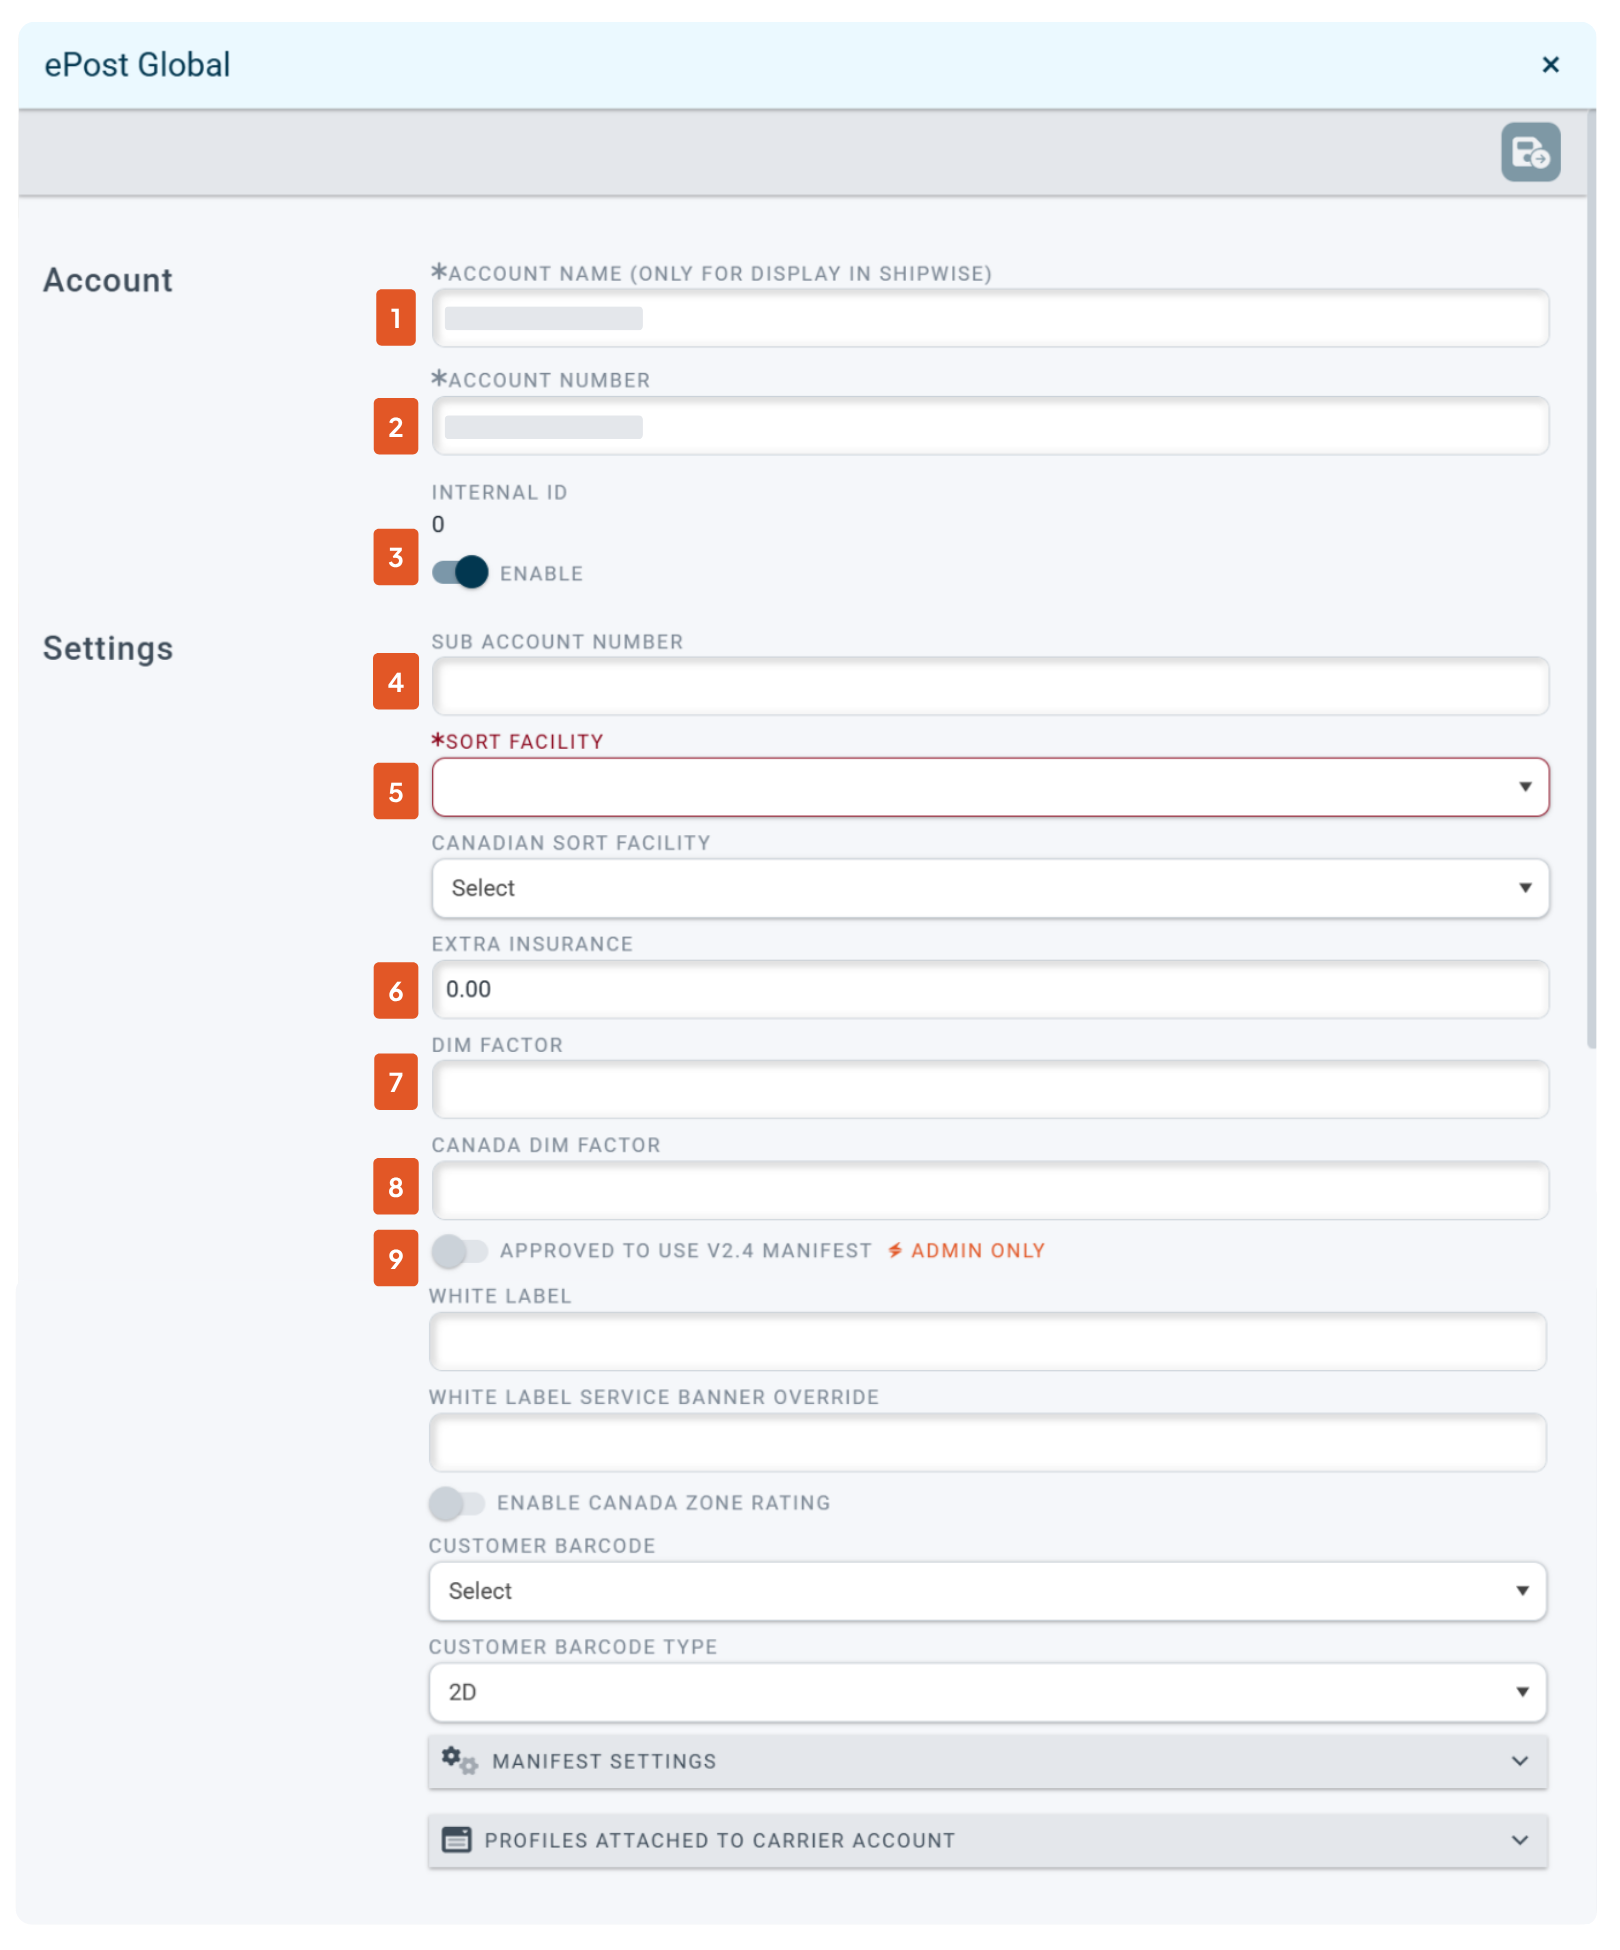This screenshot has width=1620, height=1950.
Task: Click the Extra Insurance field
Action: pos(990,989)
